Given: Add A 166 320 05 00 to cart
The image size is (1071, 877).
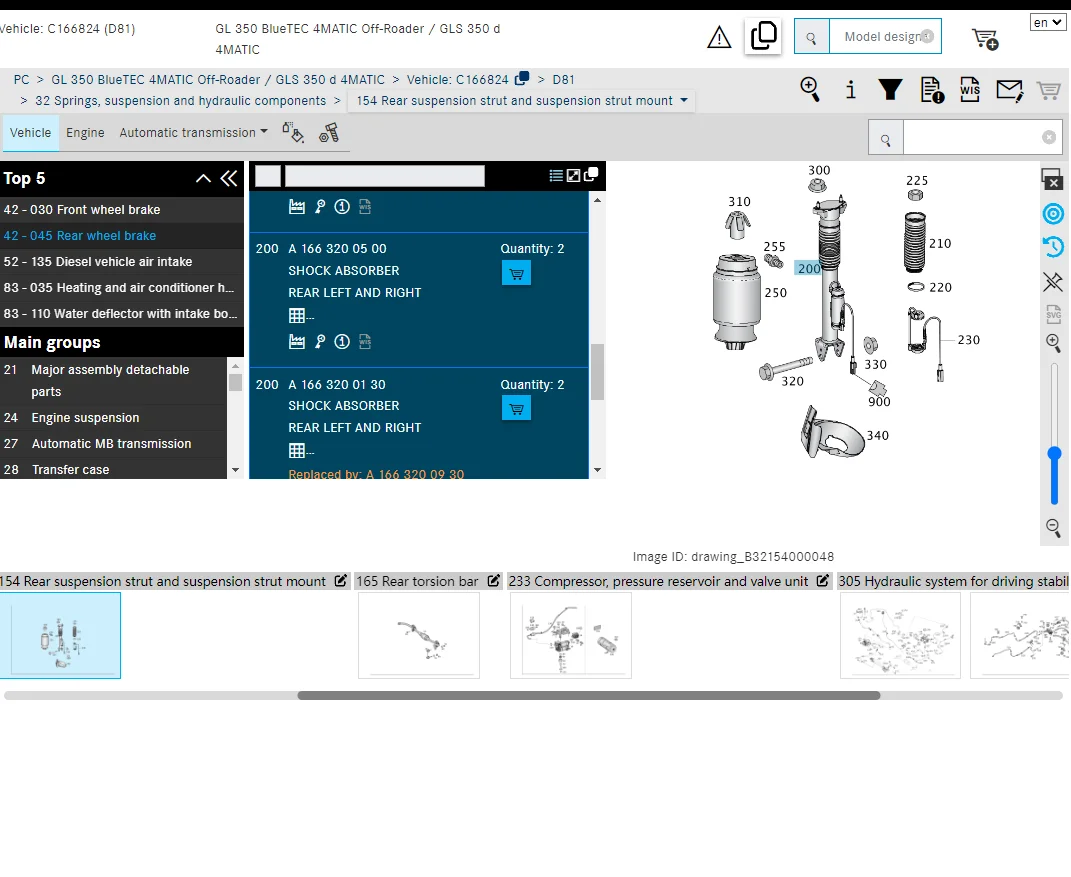Looking at the screenshot, I should (516, 274).
